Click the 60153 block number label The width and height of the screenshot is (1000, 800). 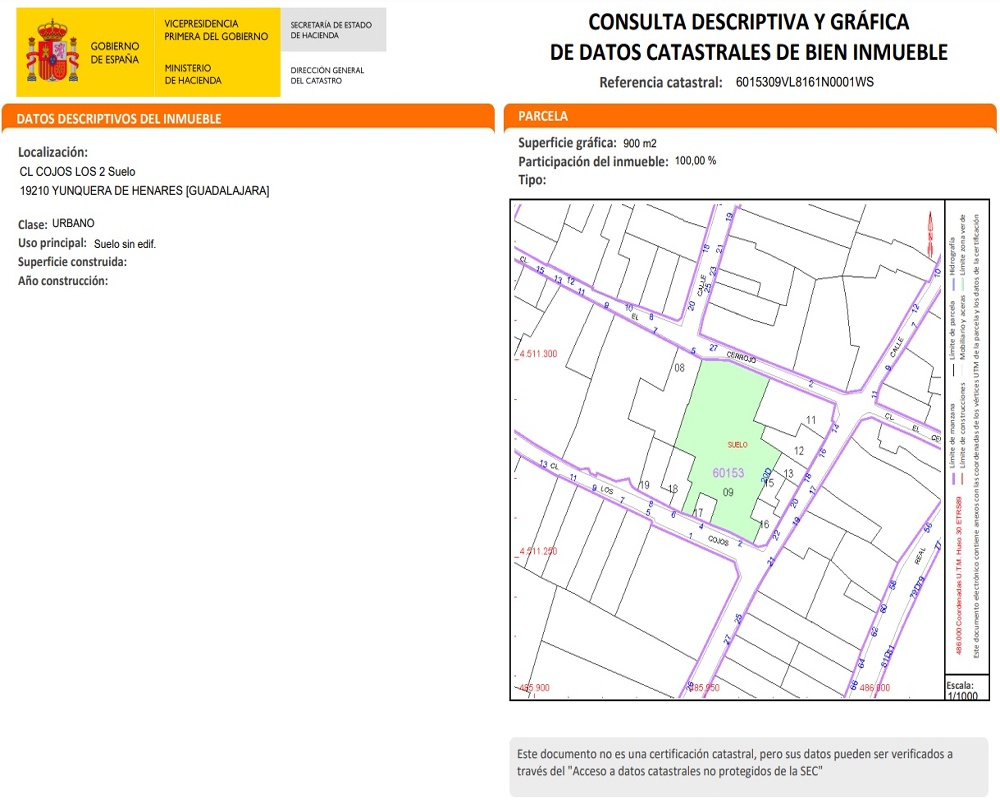pyautogui.click(x=728, y=472)
